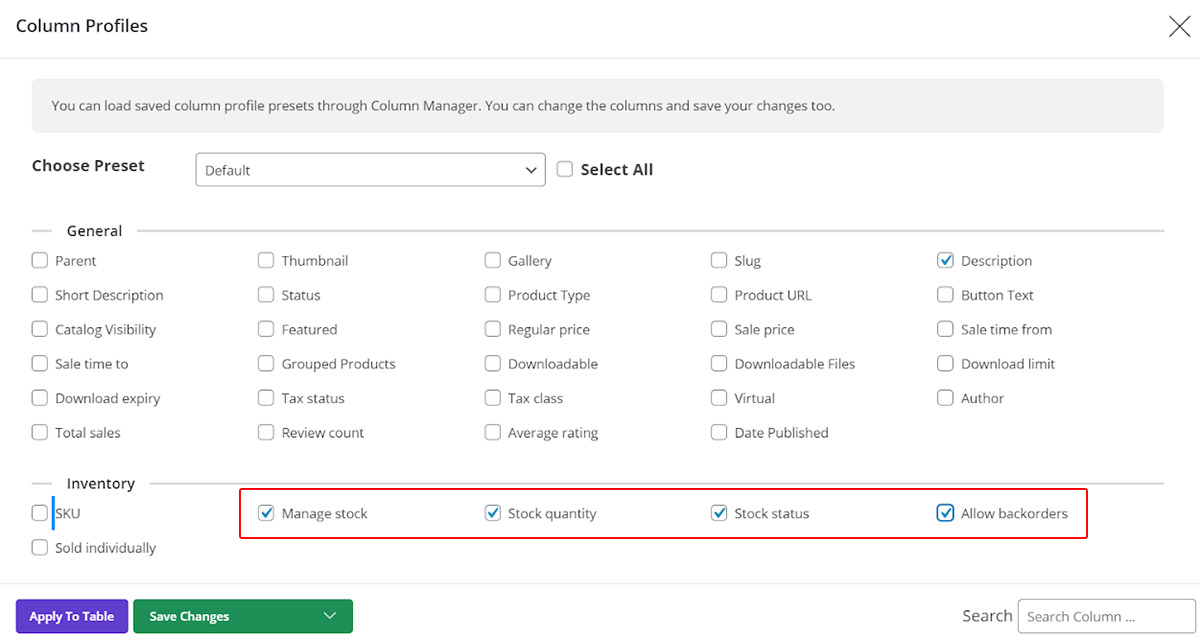This screenshot has width=1200, height=641.
Task: Focus the Search Column input field
Action: [1106, 616]
